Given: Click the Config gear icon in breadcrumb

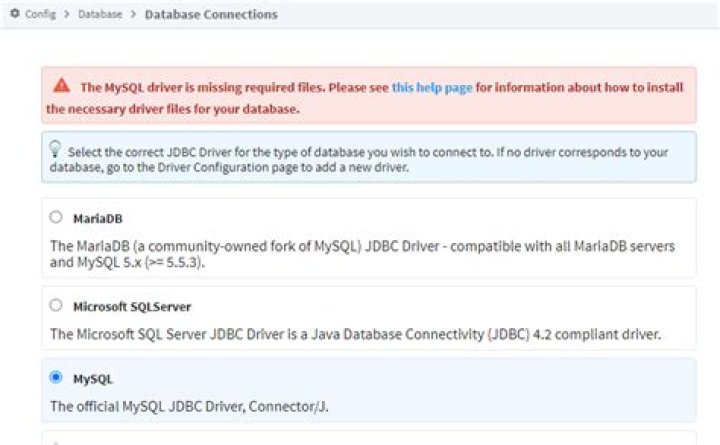Looking at the screenshot, I should click(x=15, y=13).
